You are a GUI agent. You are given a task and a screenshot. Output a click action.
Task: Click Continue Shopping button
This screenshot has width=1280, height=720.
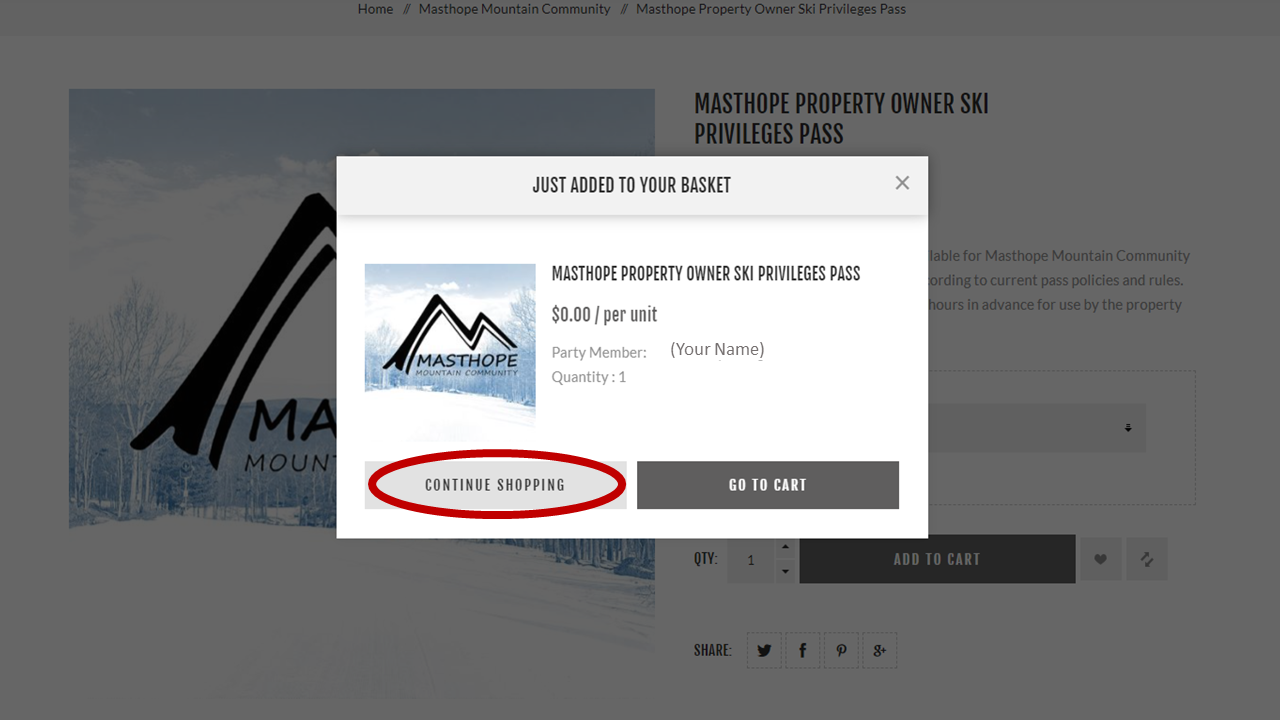[x=495, y=485]
